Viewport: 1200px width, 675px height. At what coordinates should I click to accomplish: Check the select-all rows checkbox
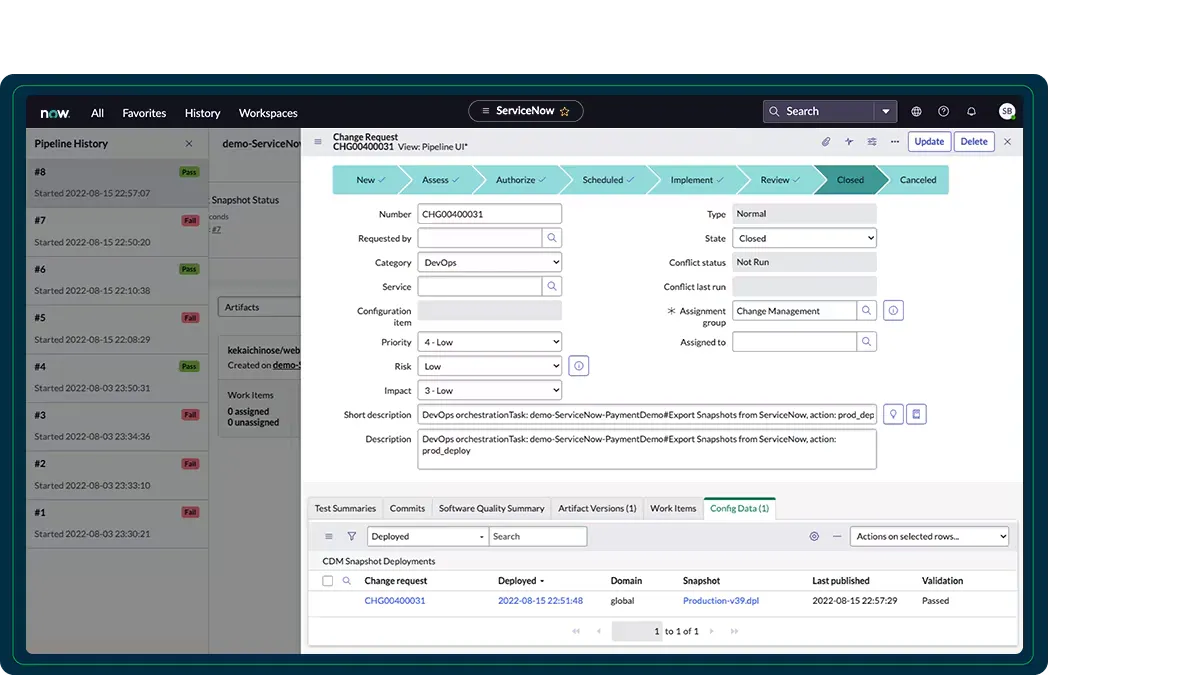tap(328, 581)
